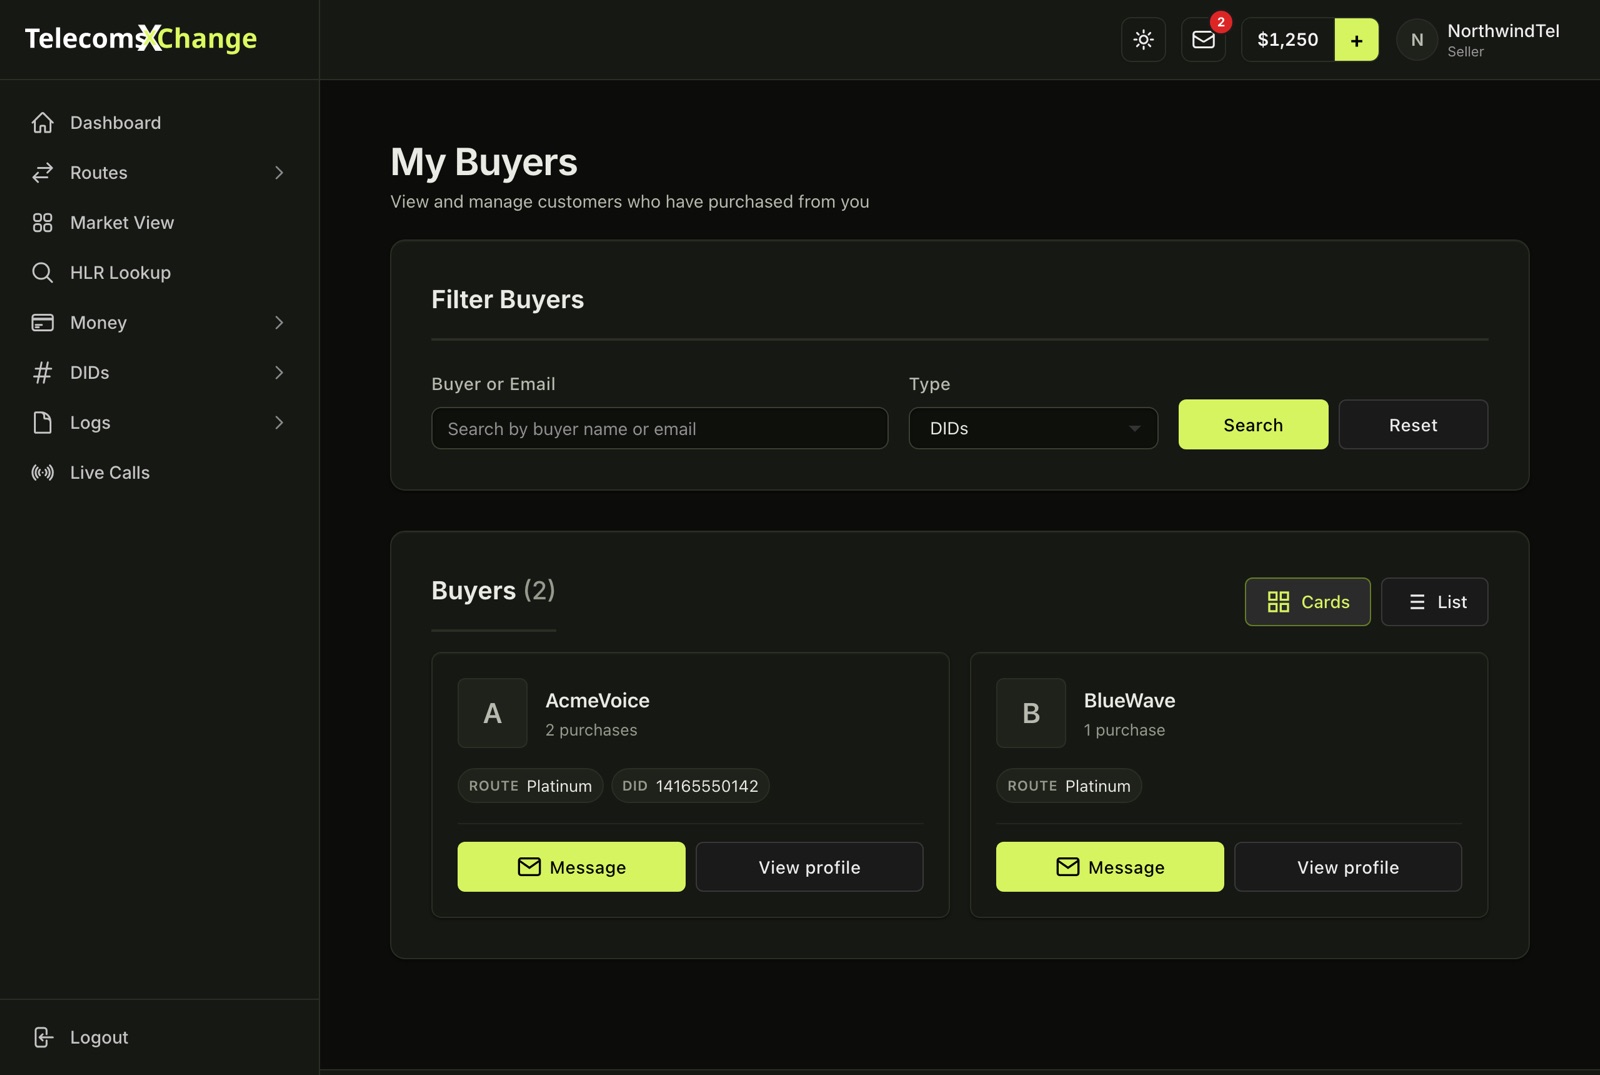This screenshot has width=1600, height=1075.
Task: Click the TelecomsXChange logo
Action: click(141, 39)
